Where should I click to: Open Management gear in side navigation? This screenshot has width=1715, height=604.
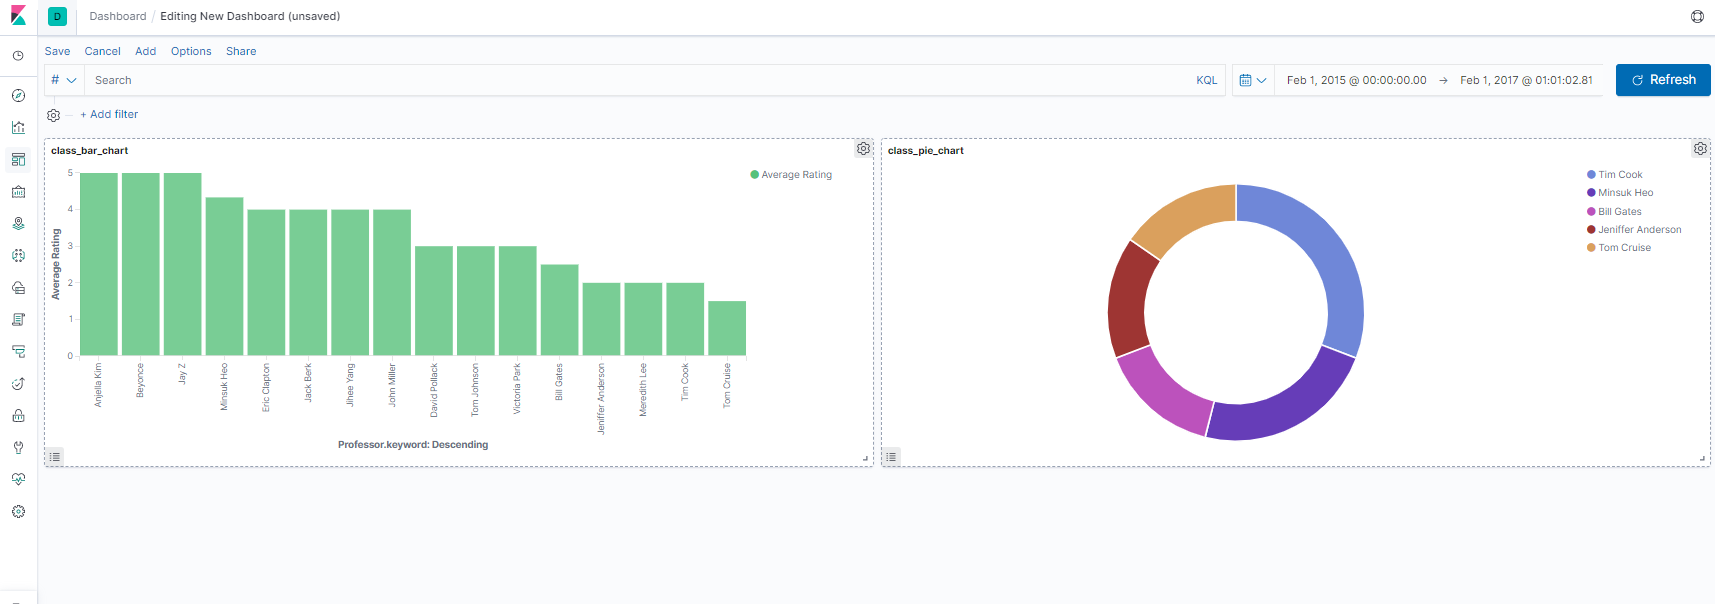point(18,512)
